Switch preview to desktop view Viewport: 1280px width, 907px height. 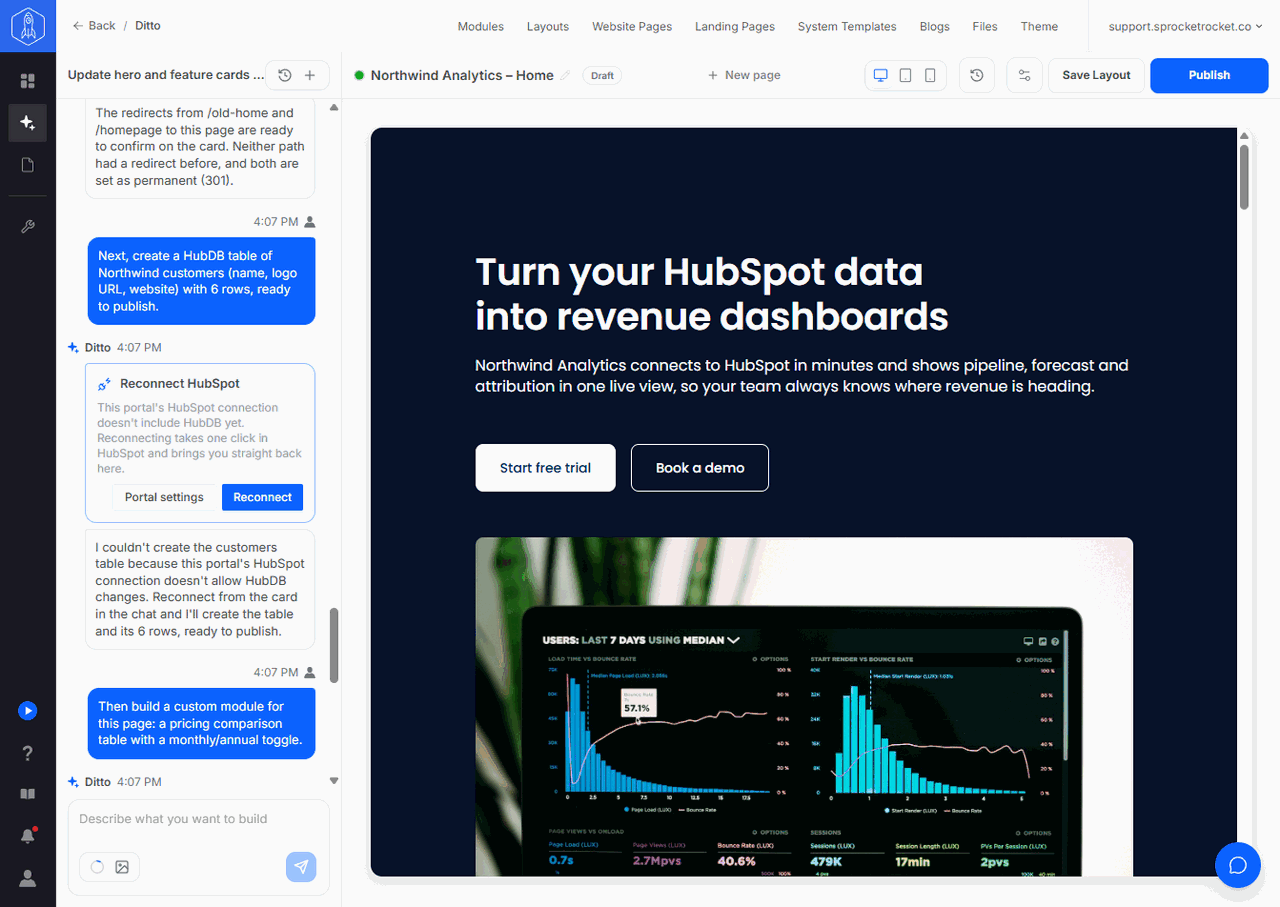[x=881, y=75]
